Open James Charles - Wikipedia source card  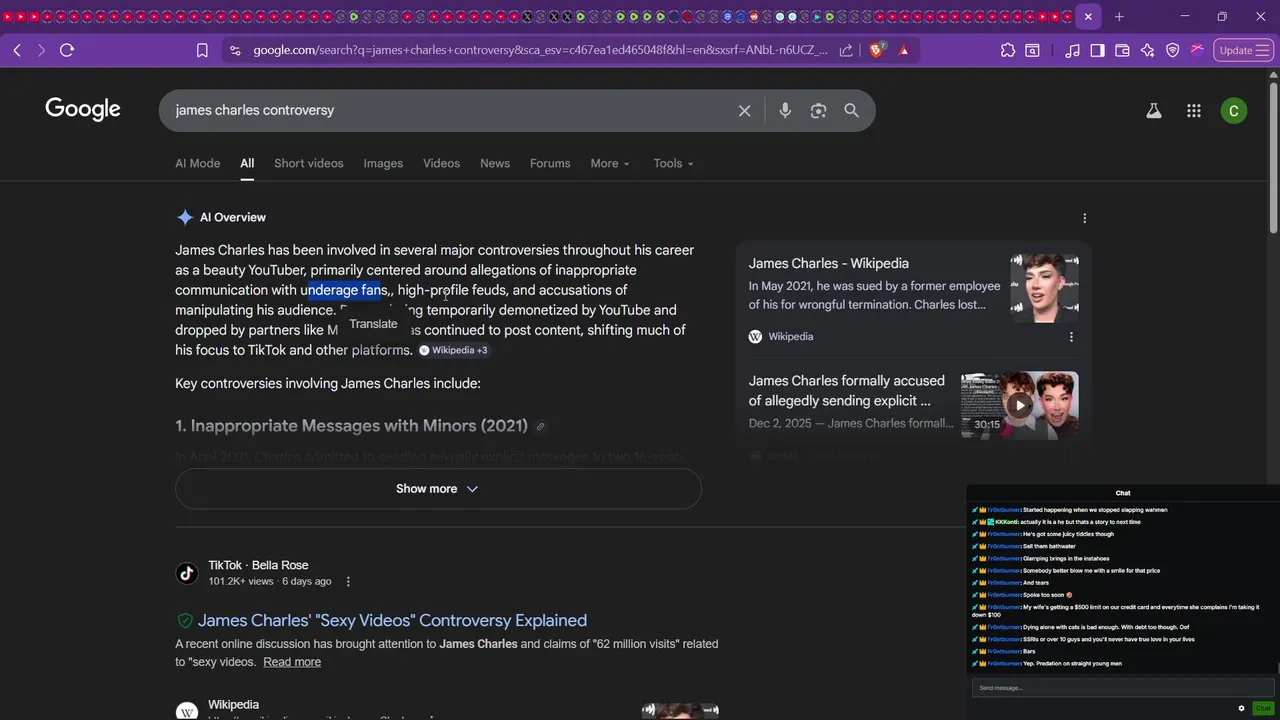(828, 263)
